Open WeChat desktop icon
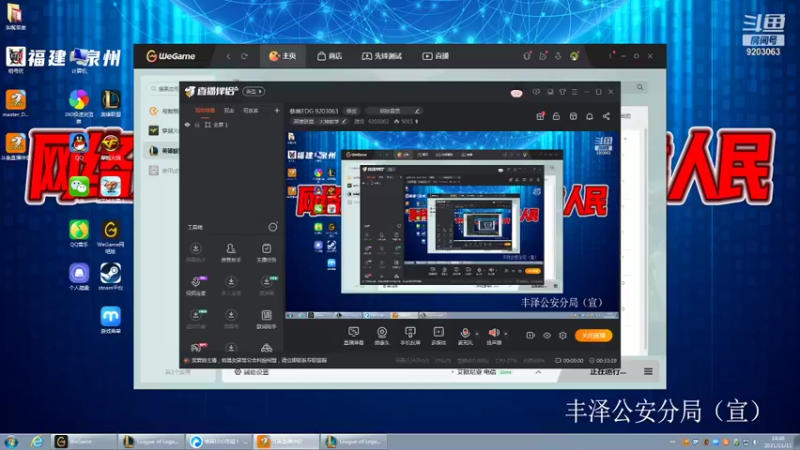Viewport: 800px width, 450px height. (79, 187)
